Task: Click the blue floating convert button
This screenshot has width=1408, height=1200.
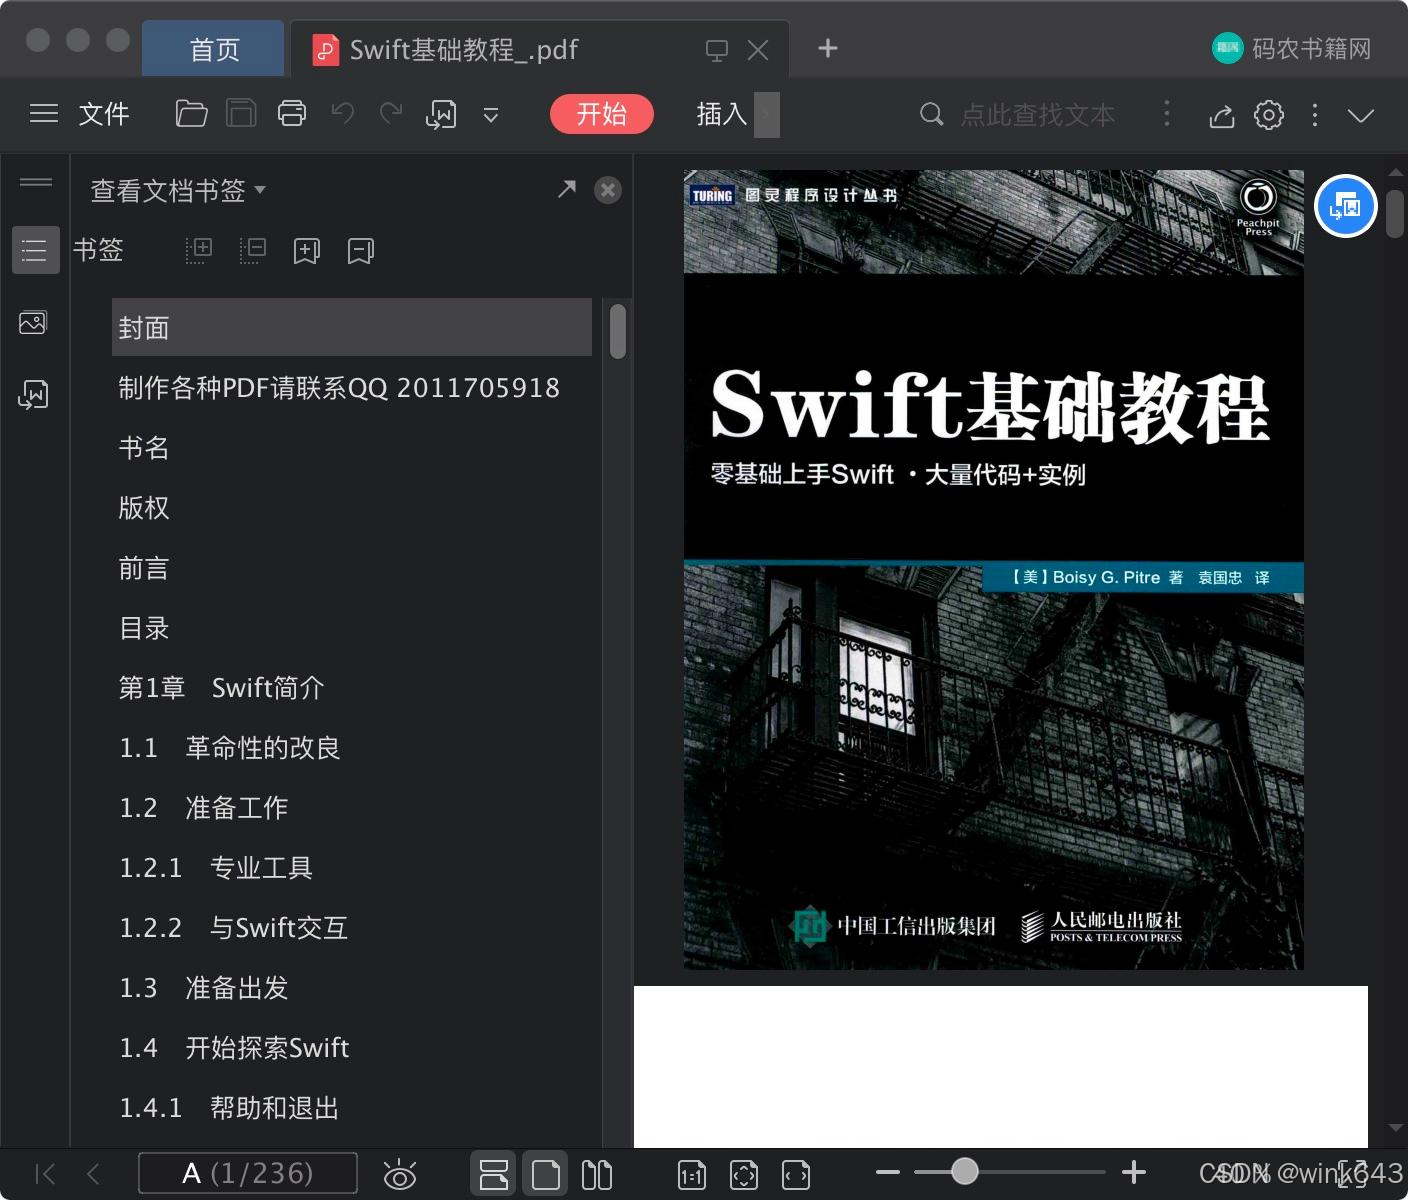Action: point(1345,206)
